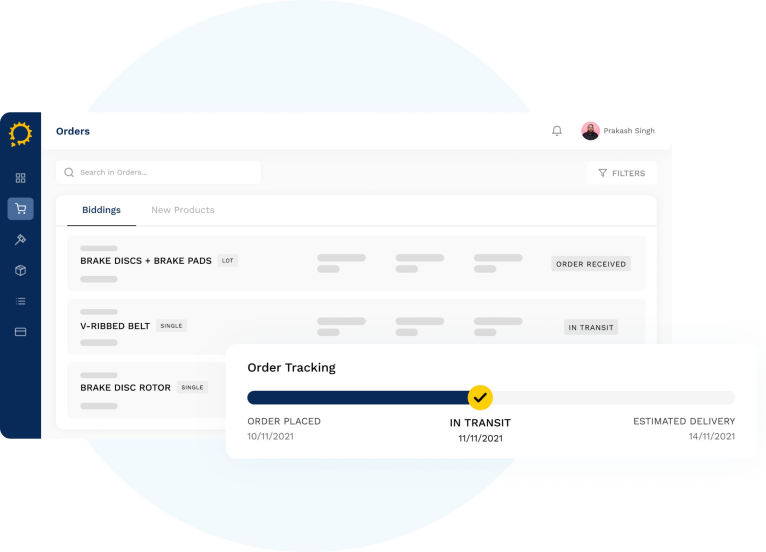Select the shopping cart orders icon

pos(21,209)
